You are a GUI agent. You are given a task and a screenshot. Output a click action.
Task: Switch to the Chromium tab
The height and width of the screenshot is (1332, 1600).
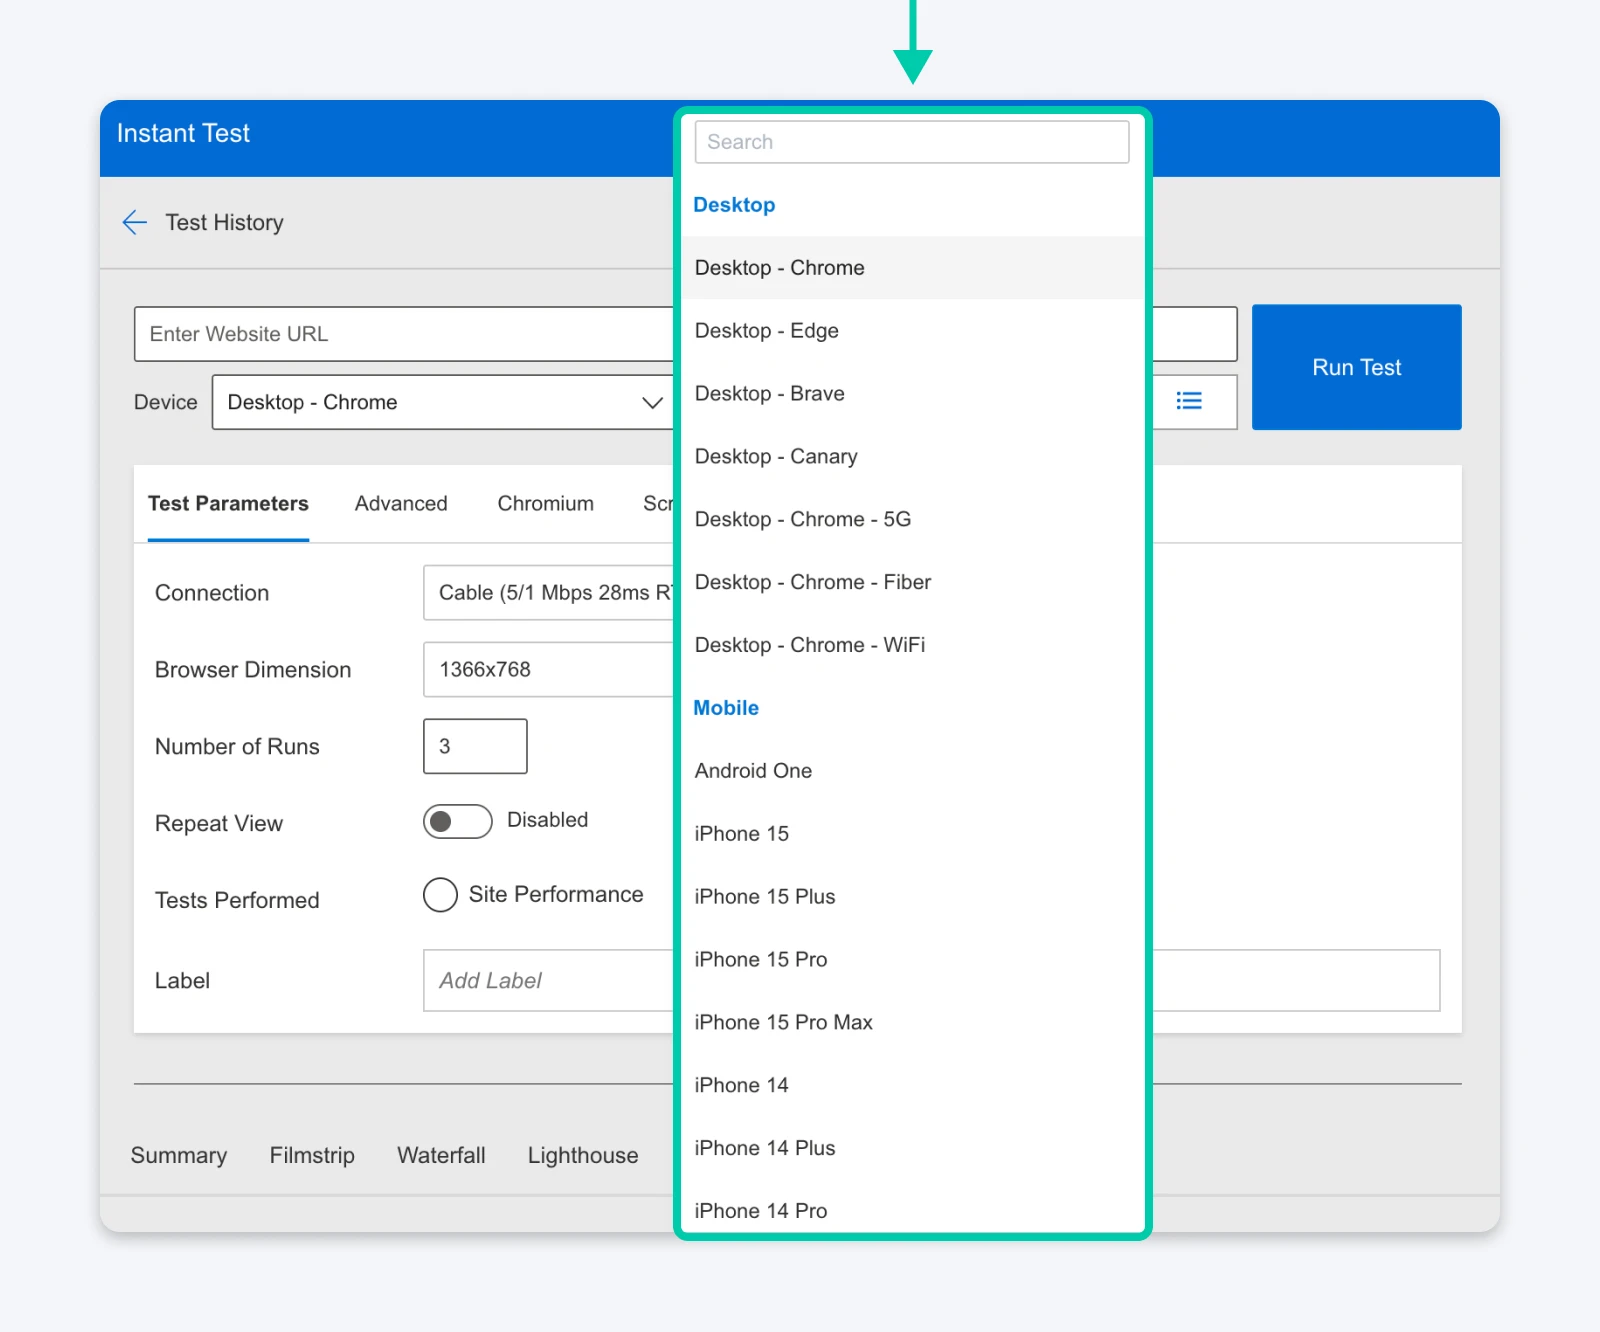[545, 503]
